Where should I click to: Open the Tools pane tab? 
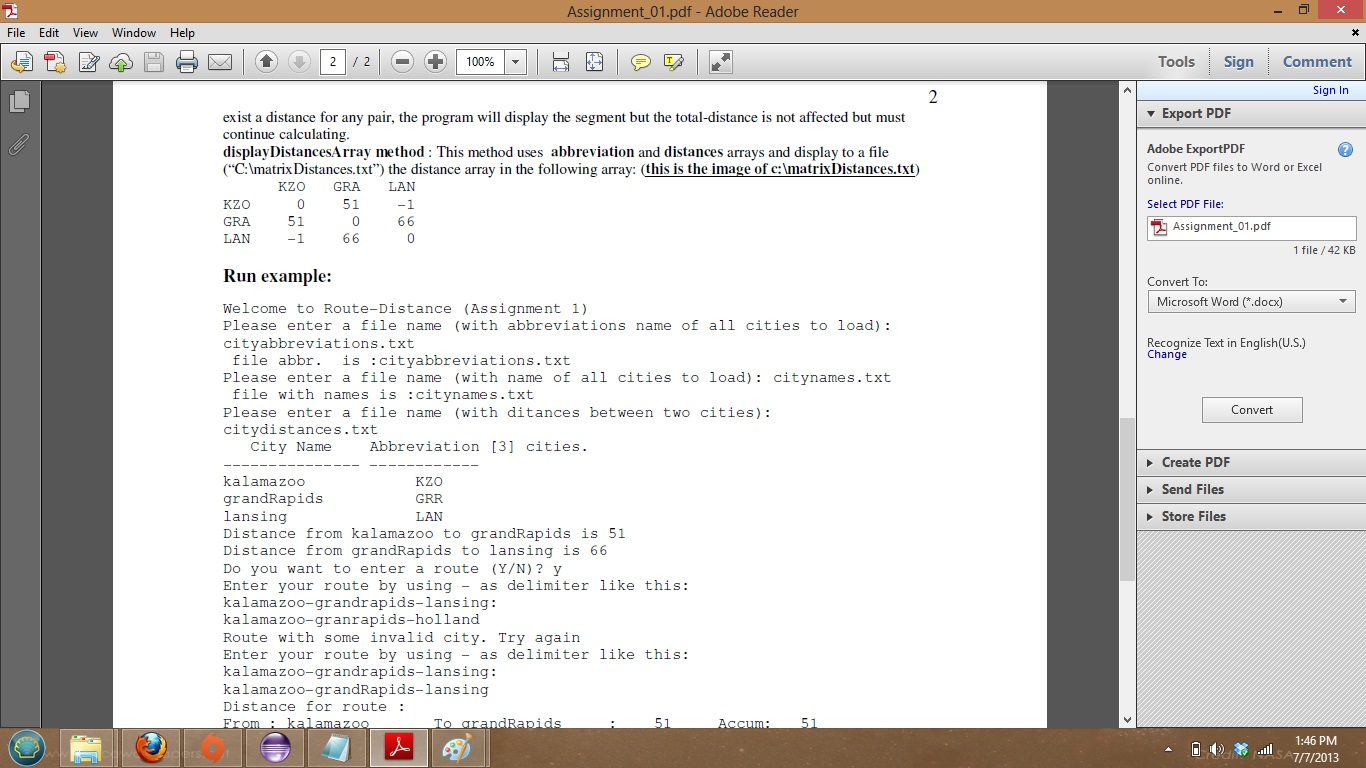[1176, 62]
